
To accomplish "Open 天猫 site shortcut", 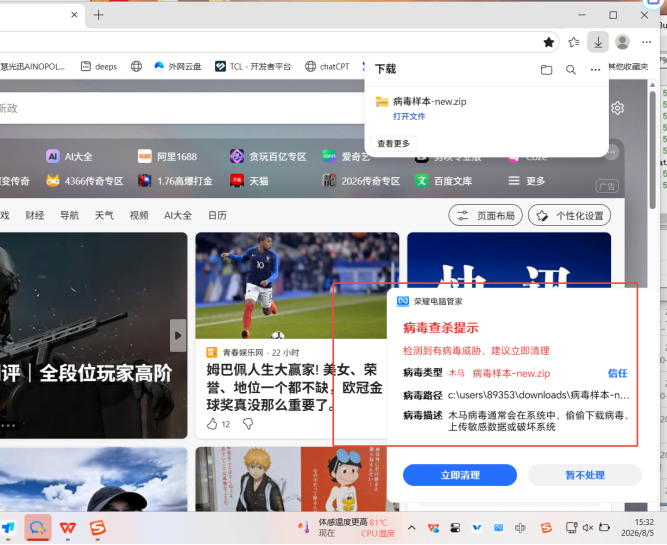I will pyautogui.click(x=249, y=181).
